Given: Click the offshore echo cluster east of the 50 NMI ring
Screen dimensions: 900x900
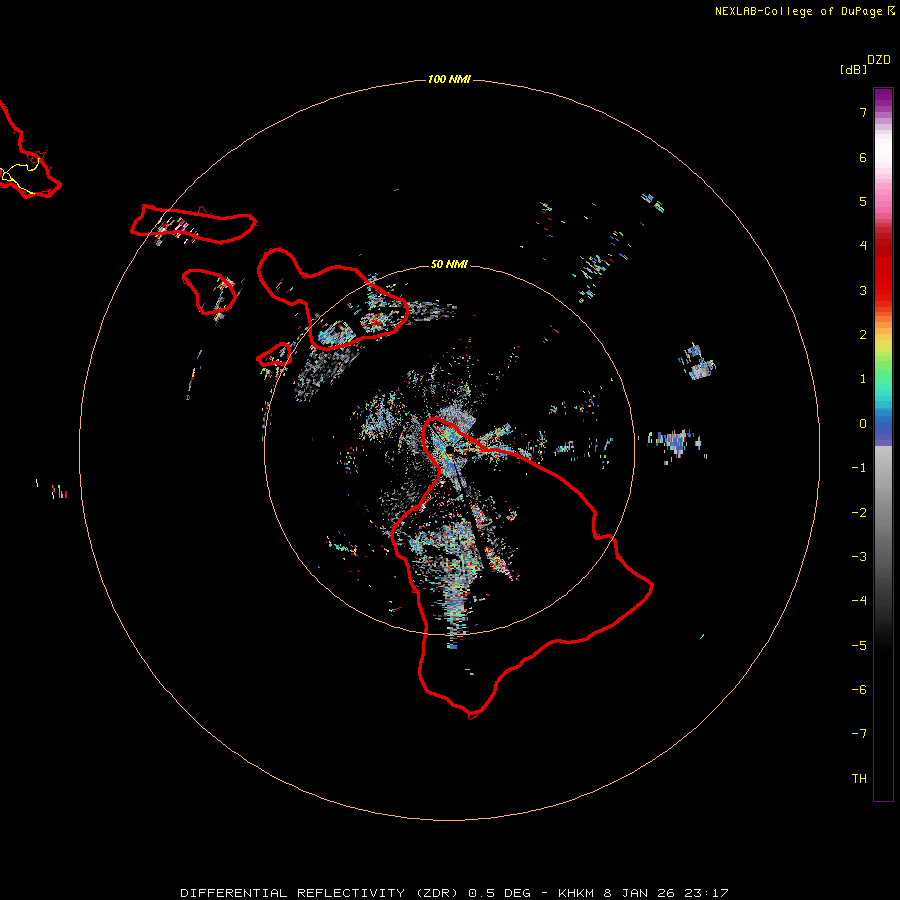Looking at the screenshot, I should tap(676, 443).
